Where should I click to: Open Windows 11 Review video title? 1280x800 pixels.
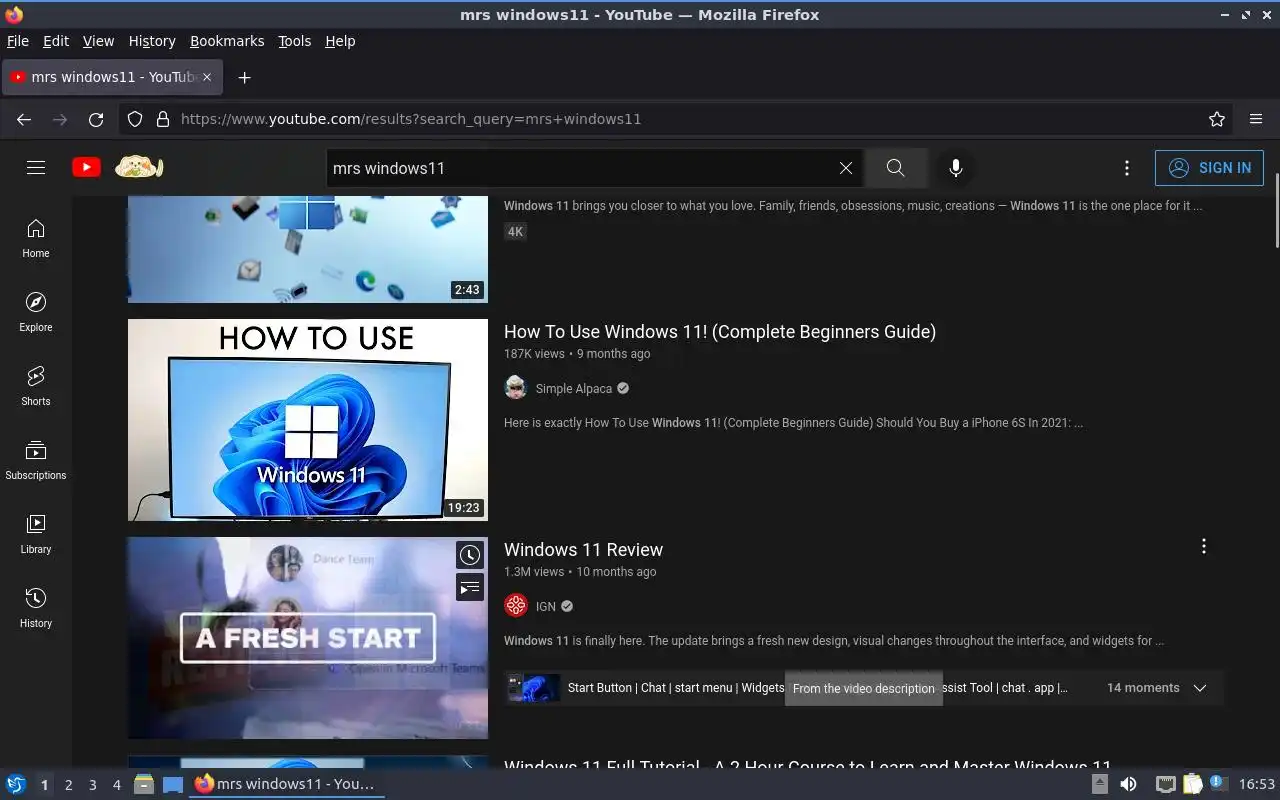click(583, 550)
